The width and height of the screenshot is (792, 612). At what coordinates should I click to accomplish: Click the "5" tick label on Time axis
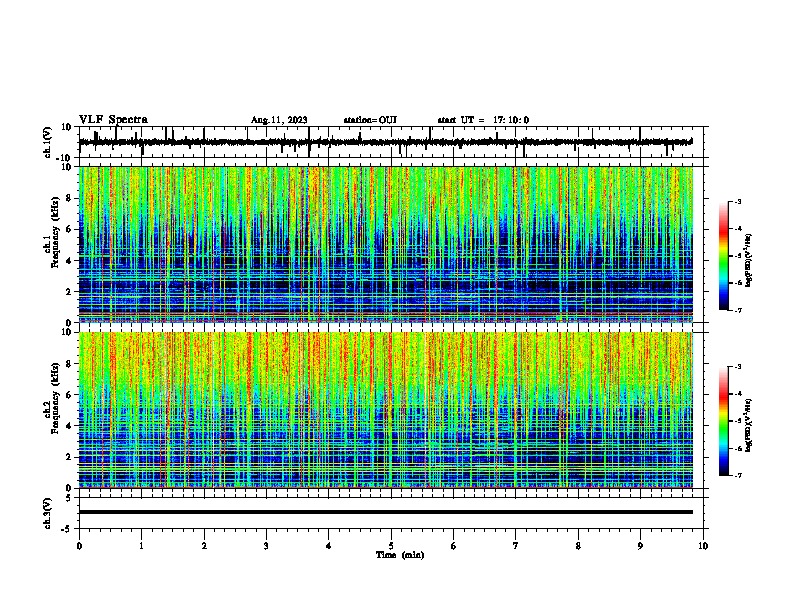coord(391,546)
